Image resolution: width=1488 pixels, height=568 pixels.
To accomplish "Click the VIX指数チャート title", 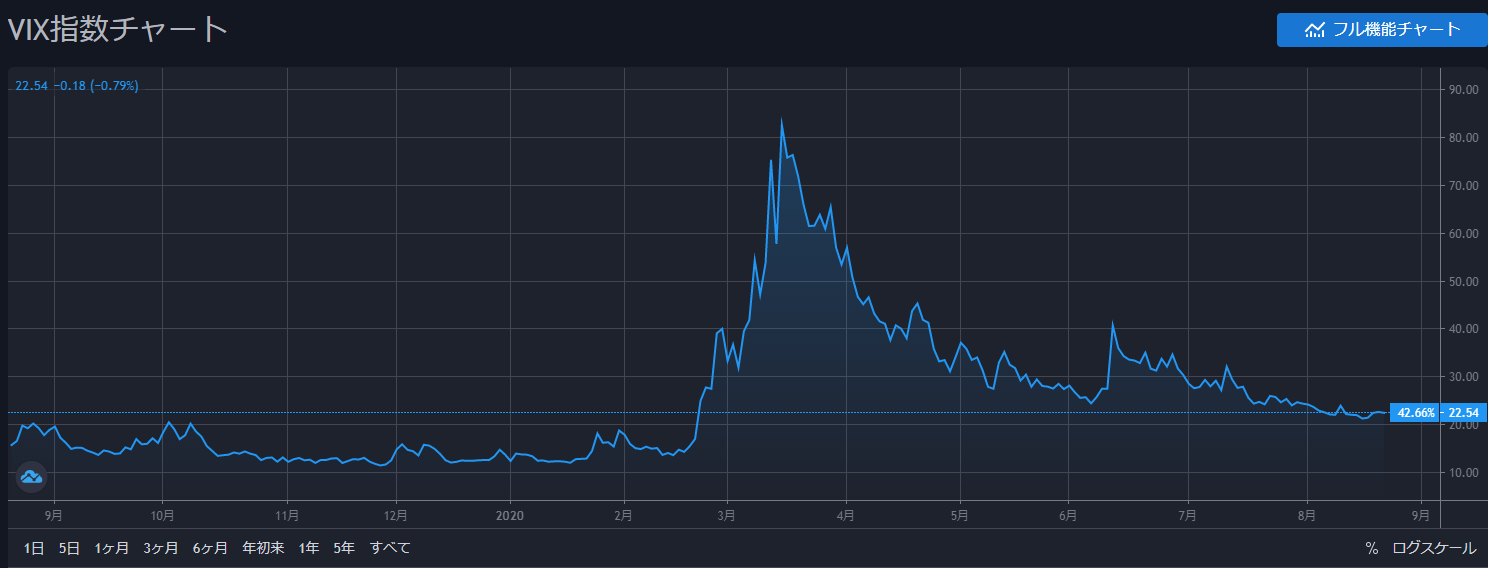I will click(118, 30).
